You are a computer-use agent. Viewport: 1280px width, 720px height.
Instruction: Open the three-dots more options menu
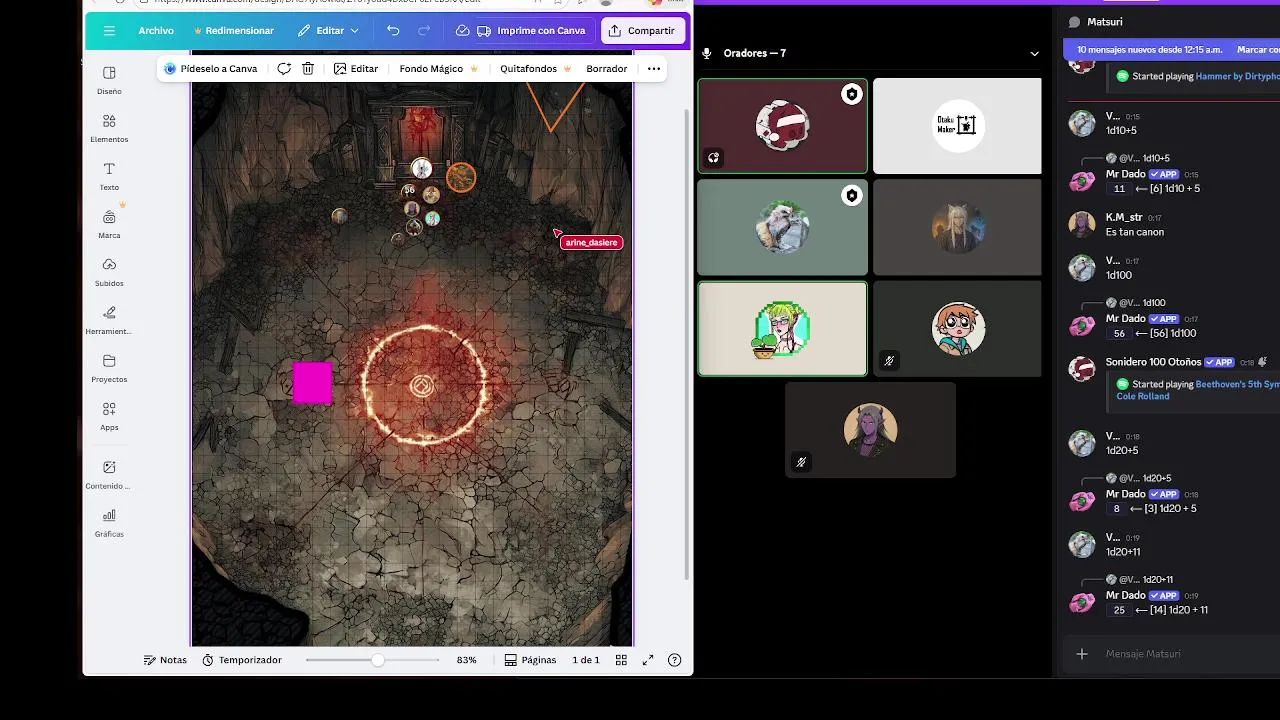point(654,69)
